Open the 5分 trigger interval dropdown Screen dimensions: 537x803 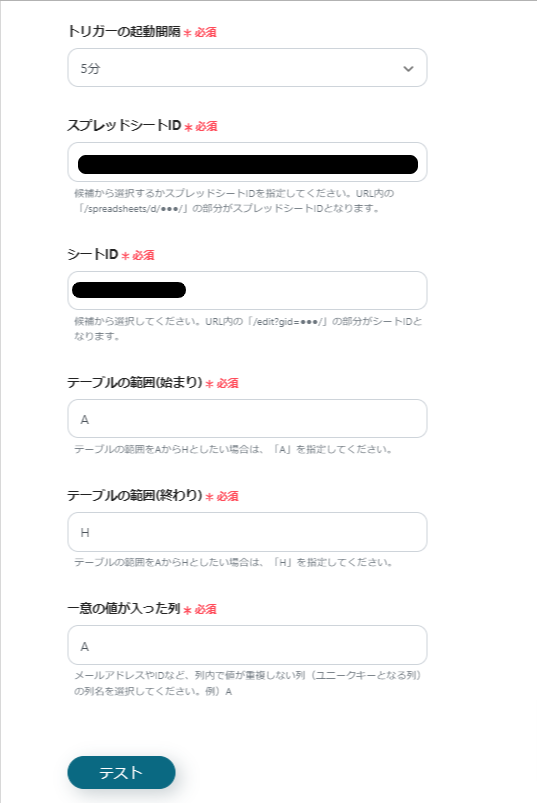tap(247, 68)
